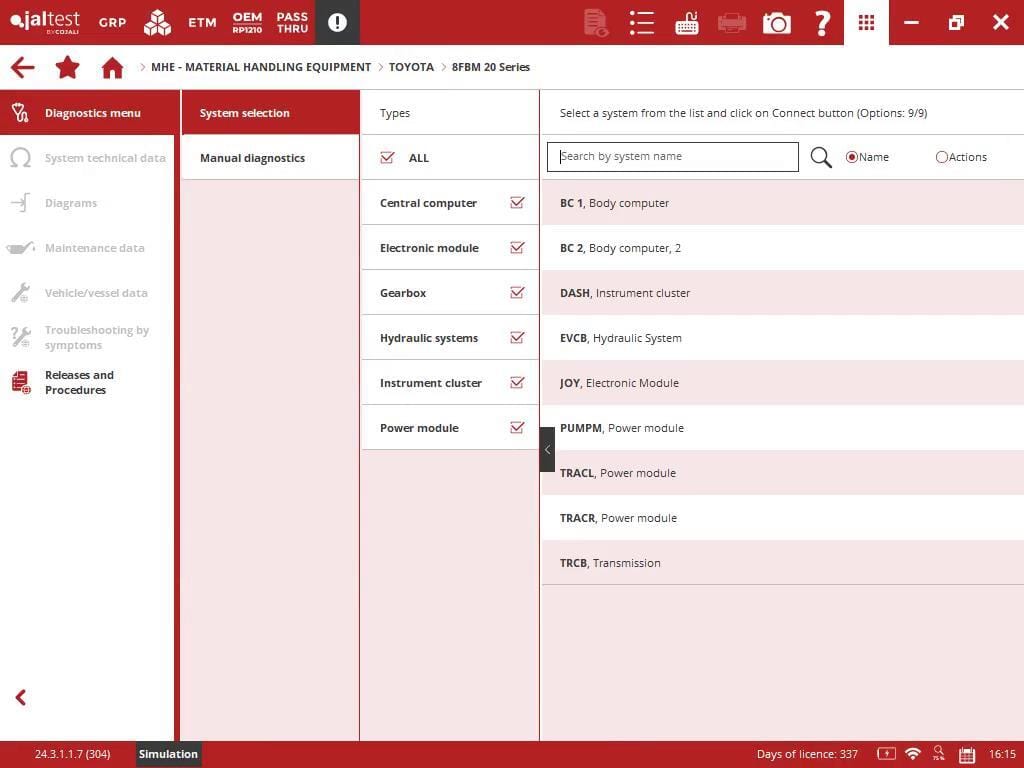Viewport: 1024px width, 768px height.
Task: Collapse the types panel with the arrow handle
Action: pos(547,450)
